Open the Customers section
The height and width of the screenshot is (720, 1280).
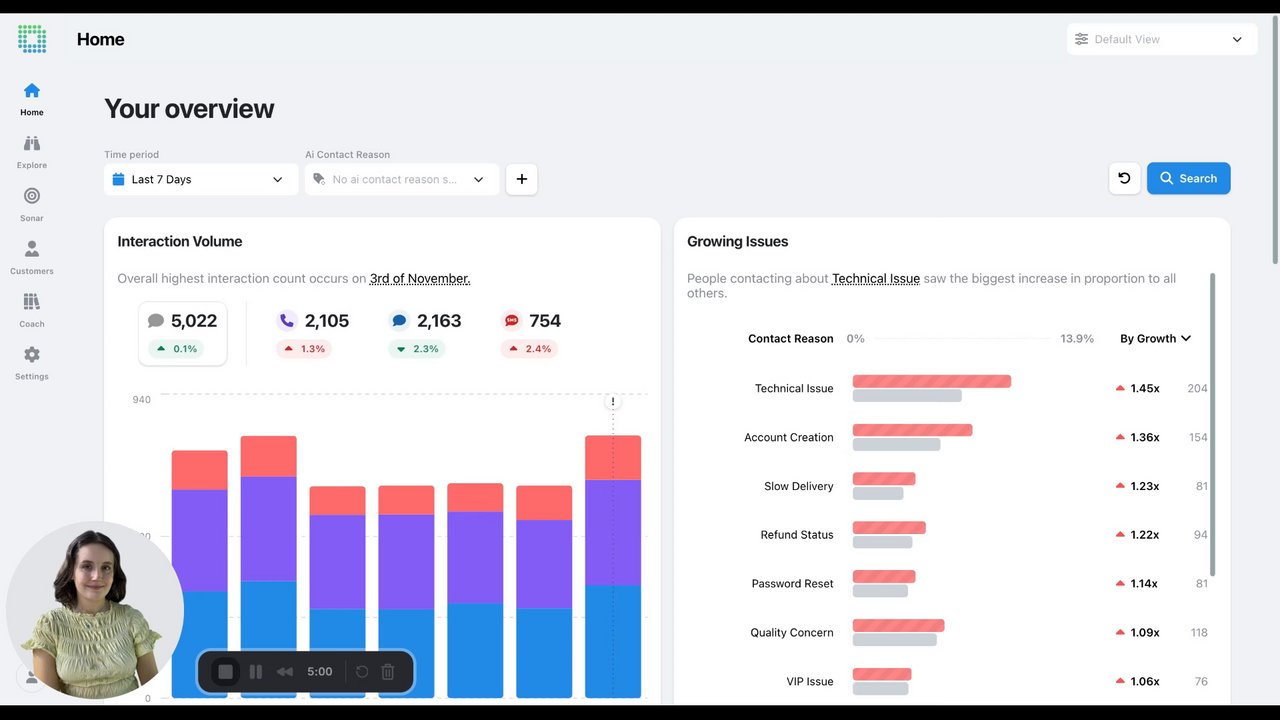point(32,256)
